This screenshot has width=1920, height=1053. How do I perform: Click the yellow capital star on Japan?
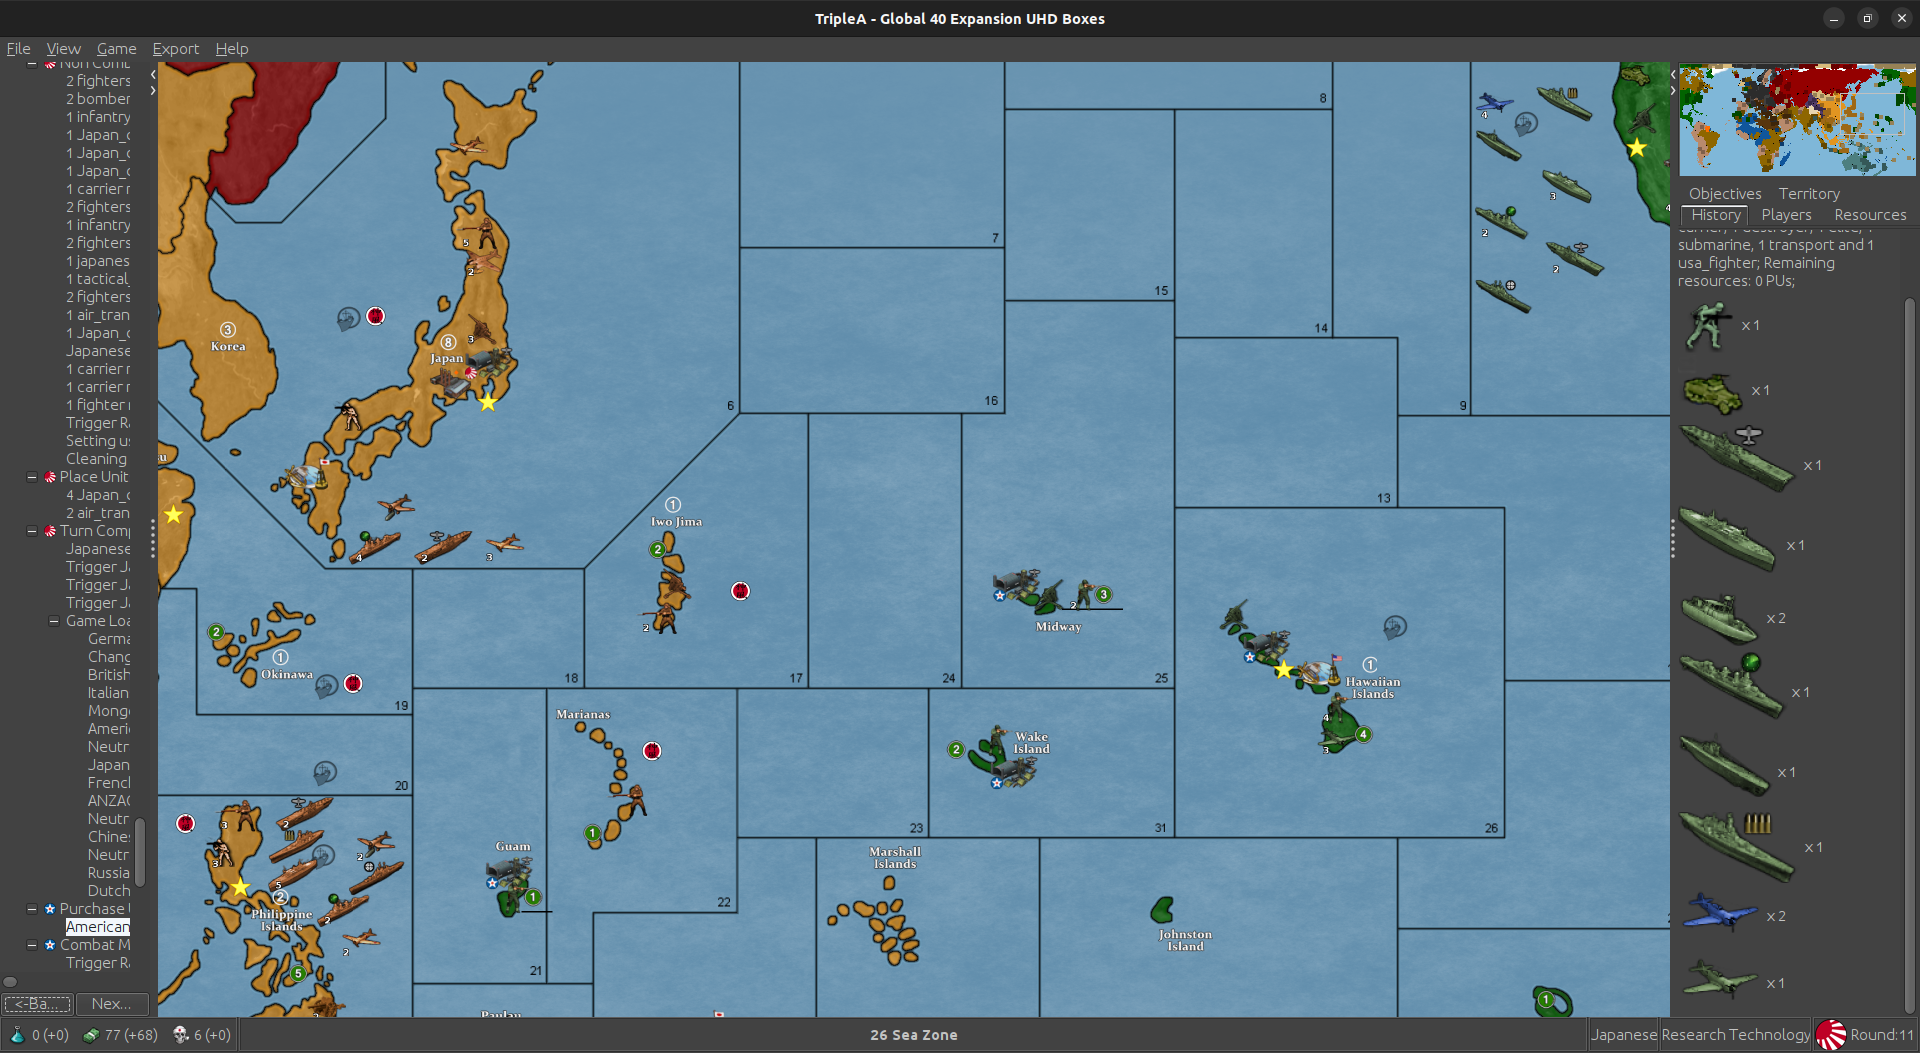click(488, 403)
